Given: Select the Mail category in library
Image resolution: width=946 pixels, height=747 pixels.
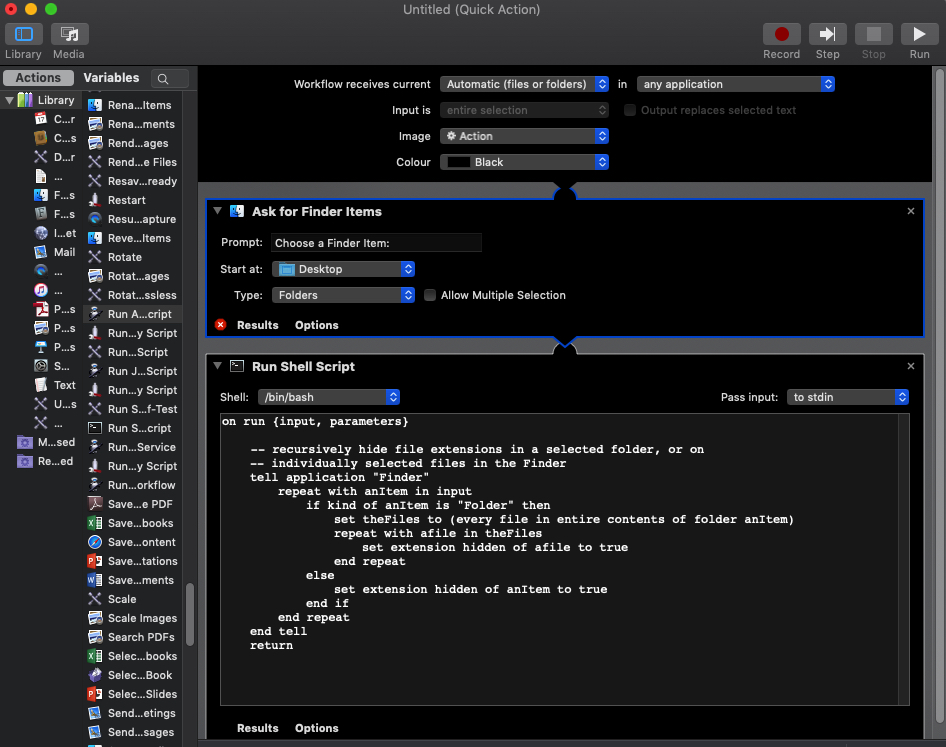Looking at the screenshot, I should click(64, 252).
